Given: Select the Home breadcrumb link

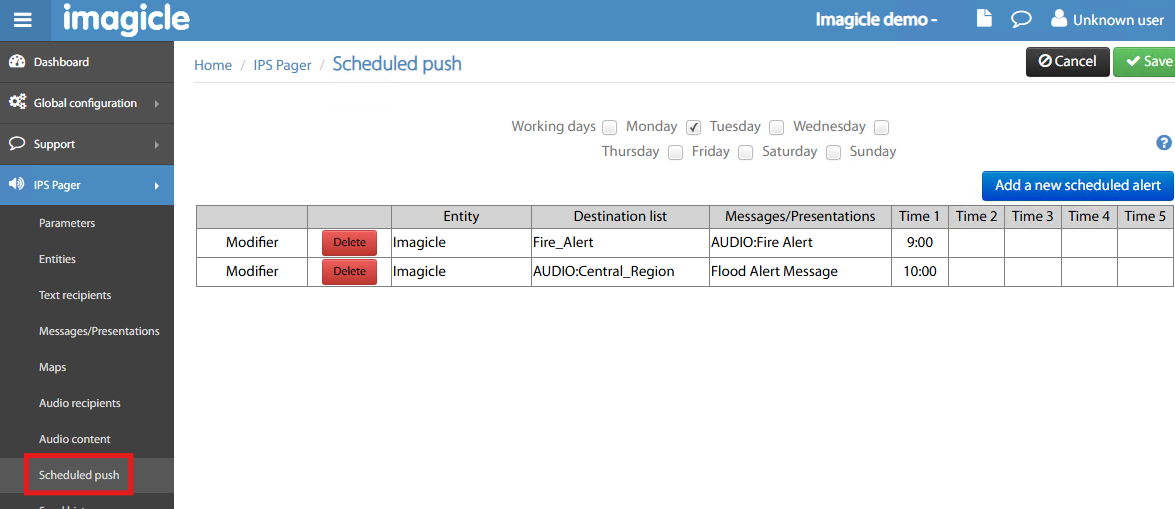Looking at the screenshot, I should pos(213,65).
